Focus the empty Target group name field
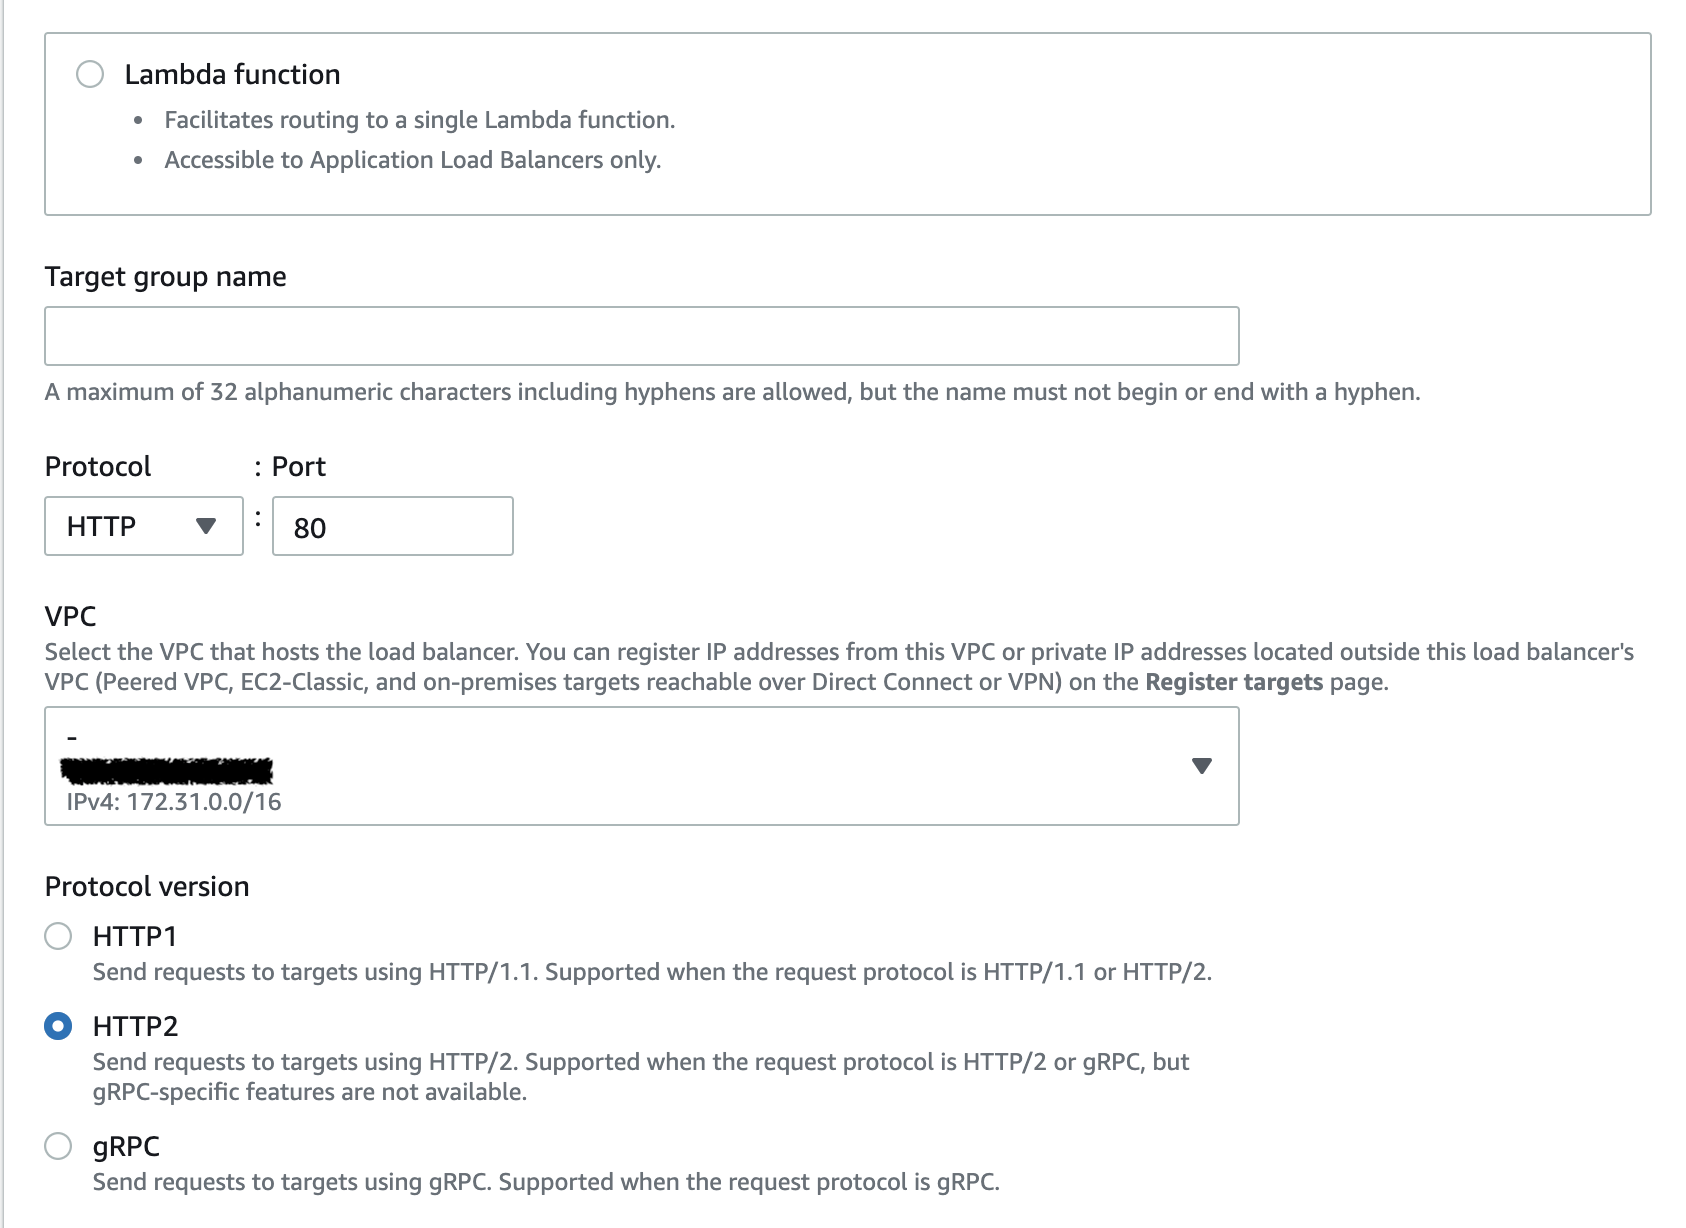The width and height of the screenshot is (1686, 1228). 640,335
